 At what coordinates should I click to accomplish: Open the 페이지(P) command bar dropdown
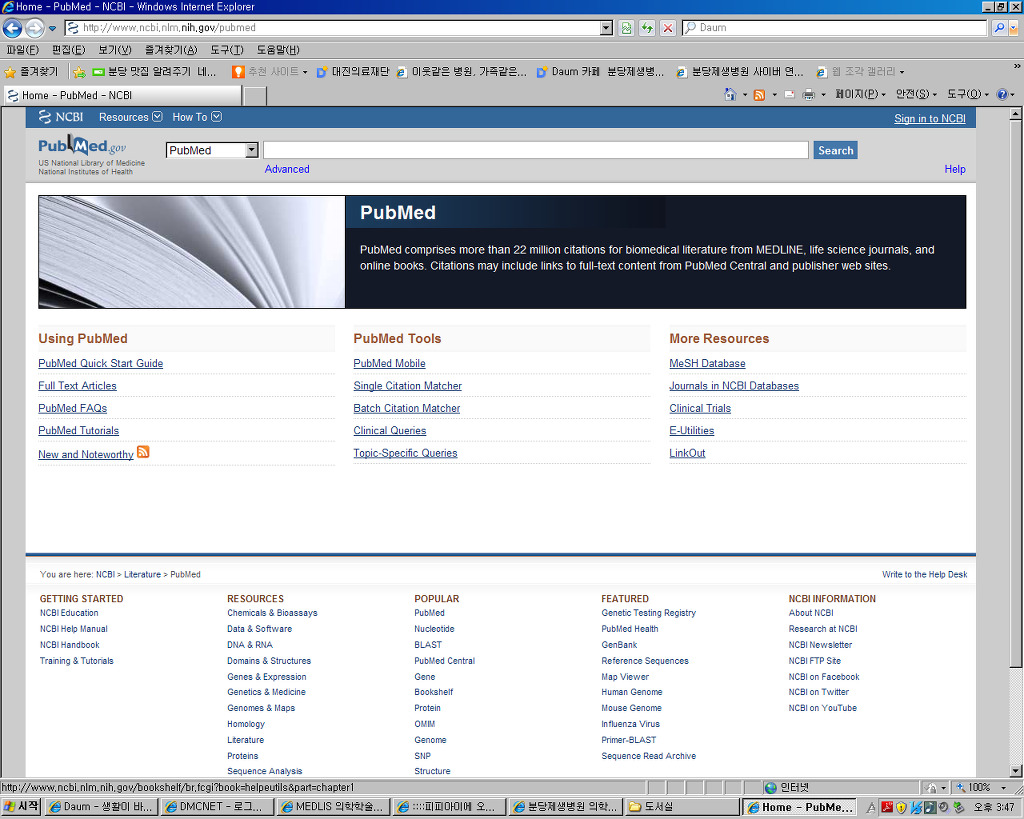(860, 95)
